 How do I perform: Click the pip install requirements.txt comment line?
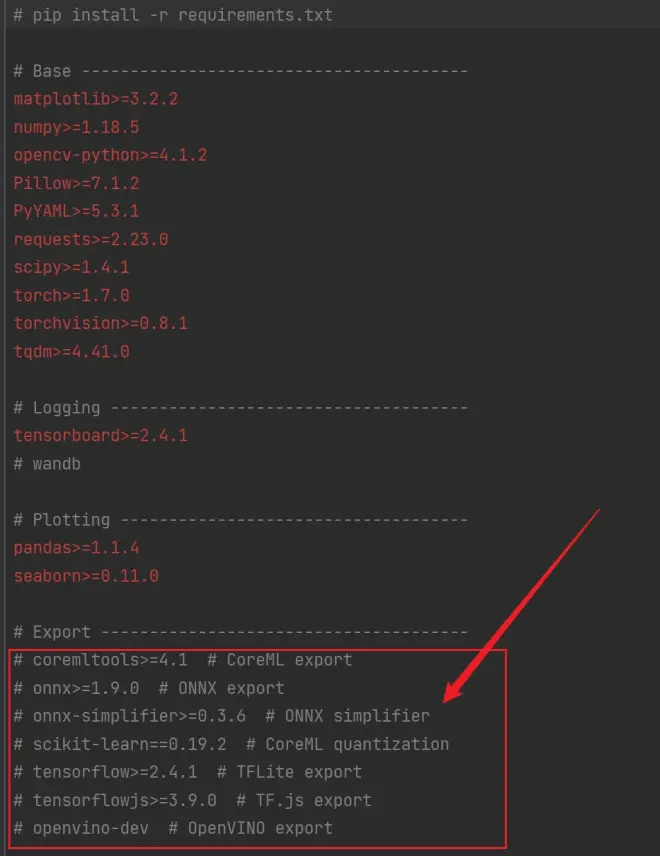click(x=173, y=15)
